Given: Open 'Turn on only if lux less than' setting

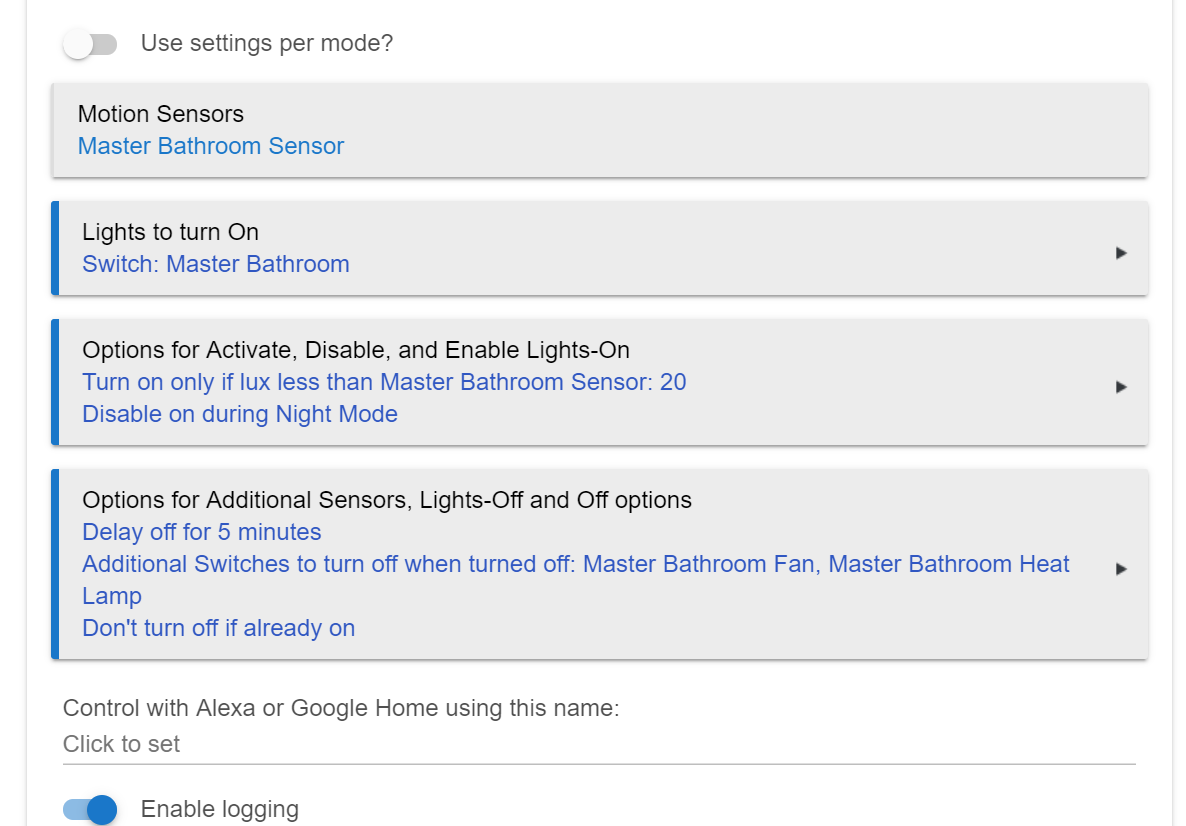Looking at the screenshot, I should [x=384, y=382].
